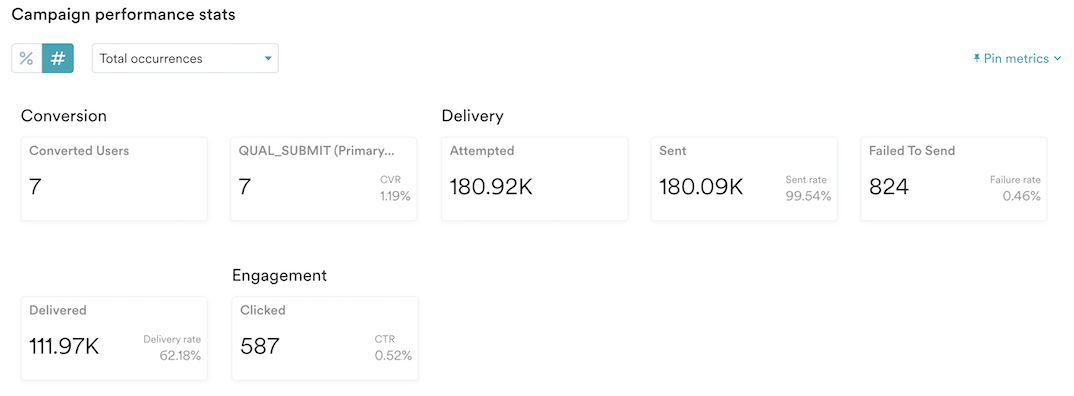This screenshot has height=396, width=1074.
Task: Select the number (#) view toggle
Action: coord(58,58)
